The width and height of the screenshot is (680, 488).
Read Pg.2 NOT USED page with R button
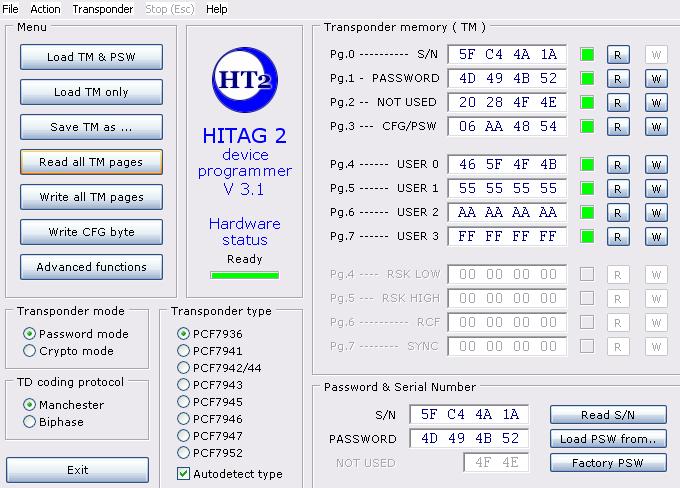coord(618,103)
